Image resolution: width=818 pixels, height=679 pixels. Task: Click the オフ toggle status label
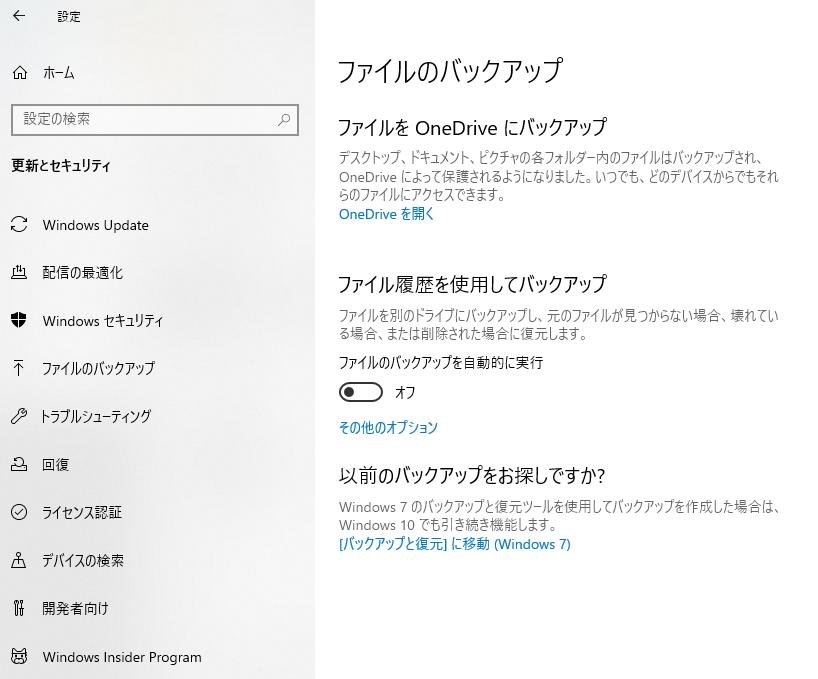[405, 392]
